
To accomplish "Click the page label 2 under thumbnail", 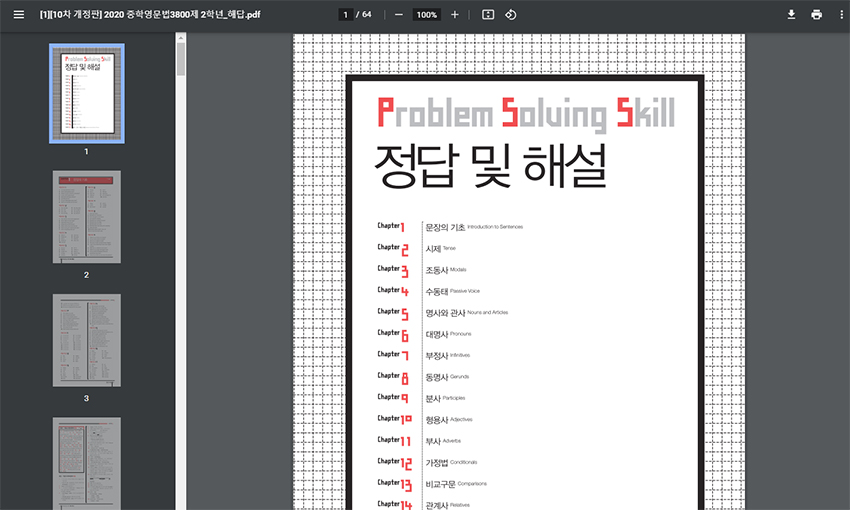I will click(x=86, y=275).
